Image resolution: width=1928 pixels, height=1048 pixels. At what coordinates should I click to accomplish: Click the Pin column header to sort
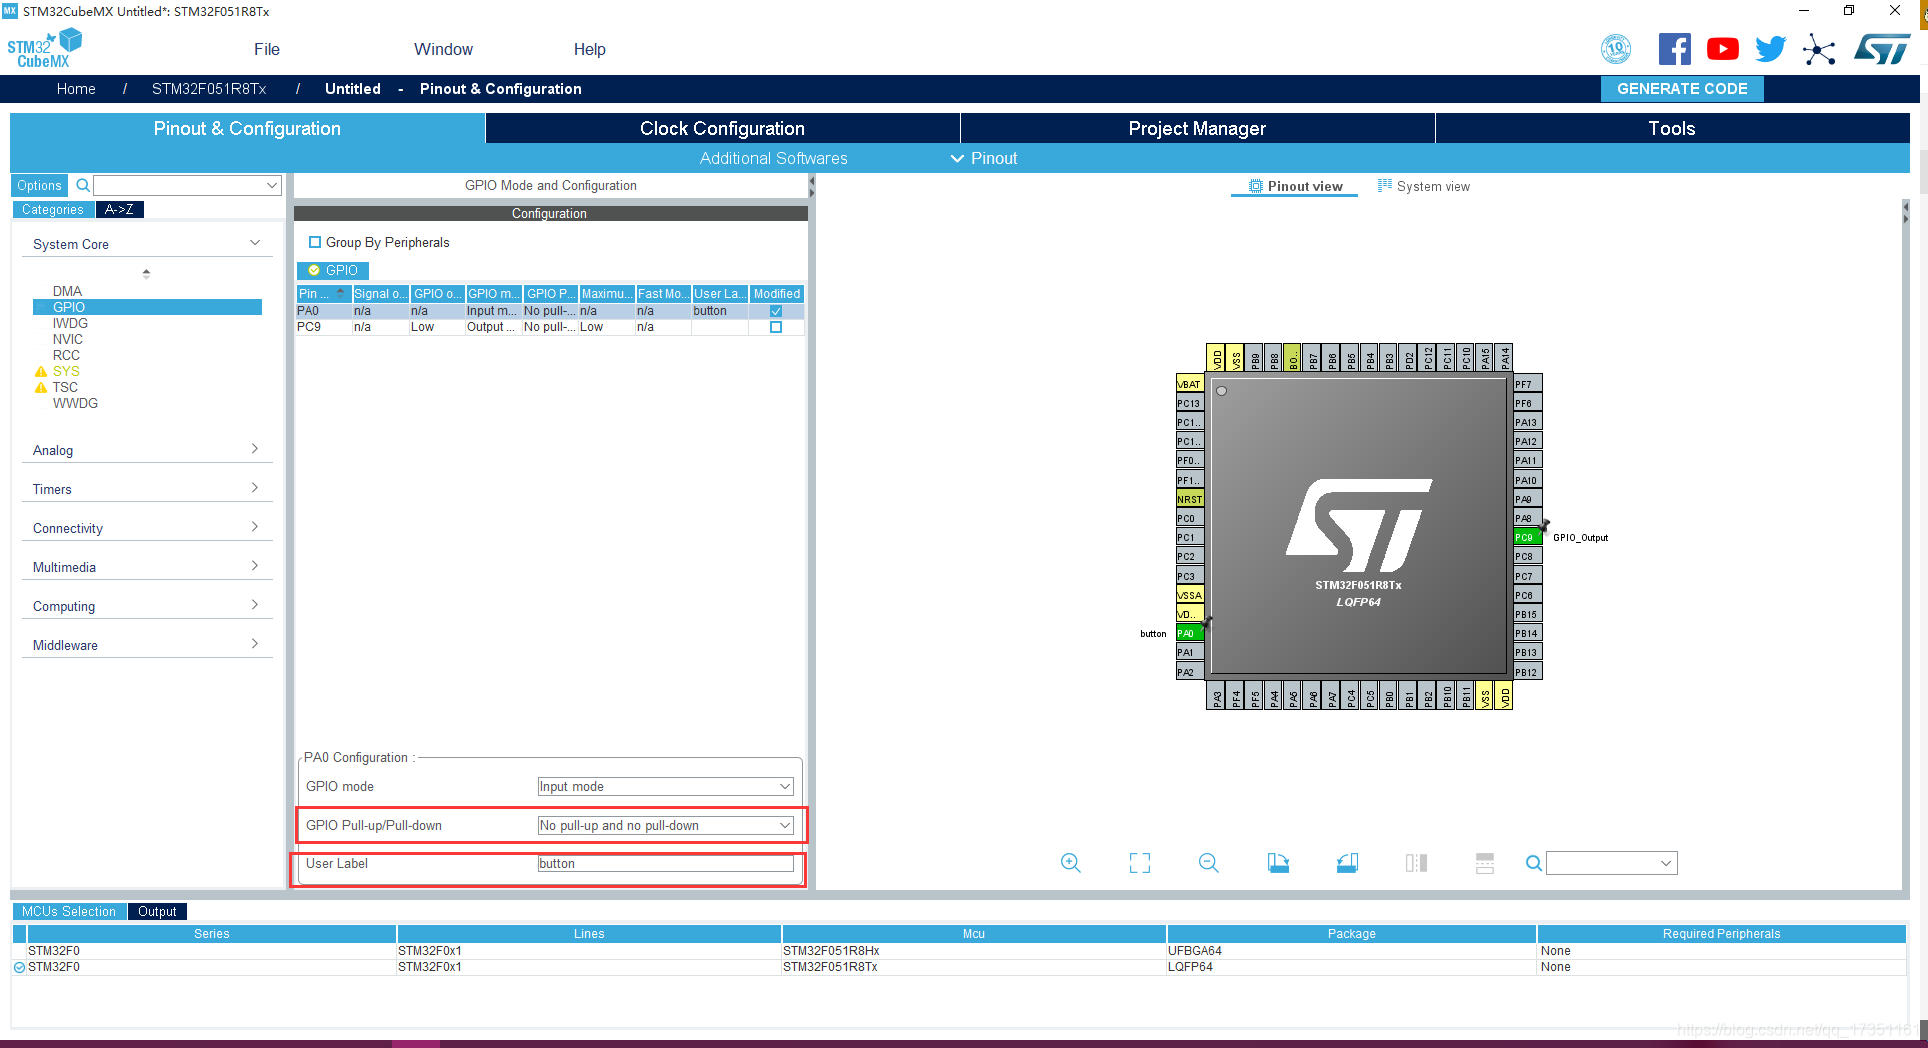(323, 294)
